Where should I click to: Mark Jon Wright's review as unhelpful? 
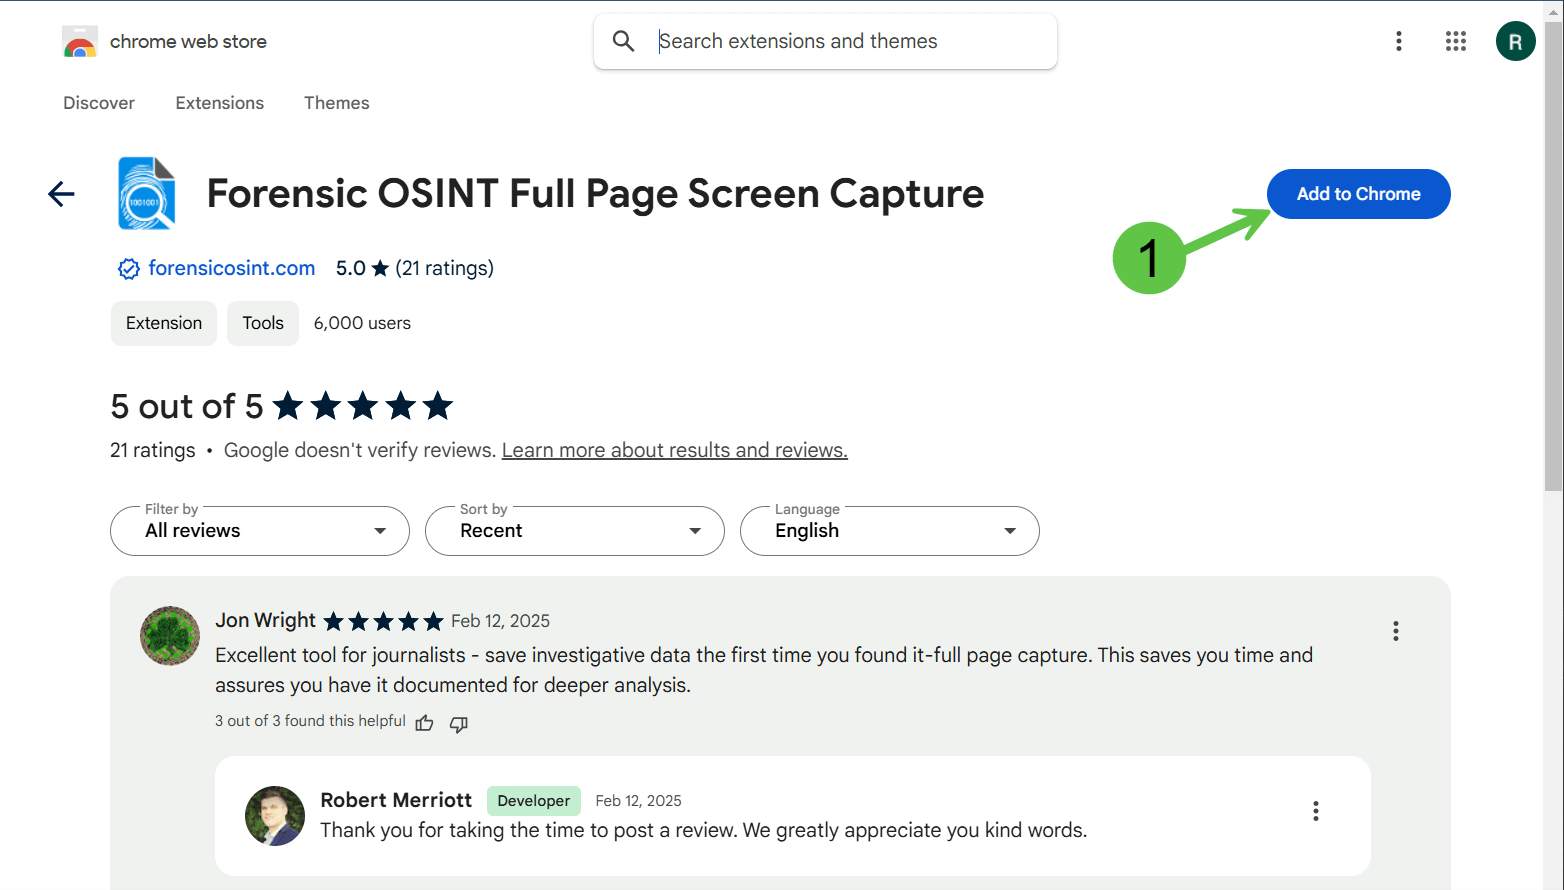coord(459,724)
